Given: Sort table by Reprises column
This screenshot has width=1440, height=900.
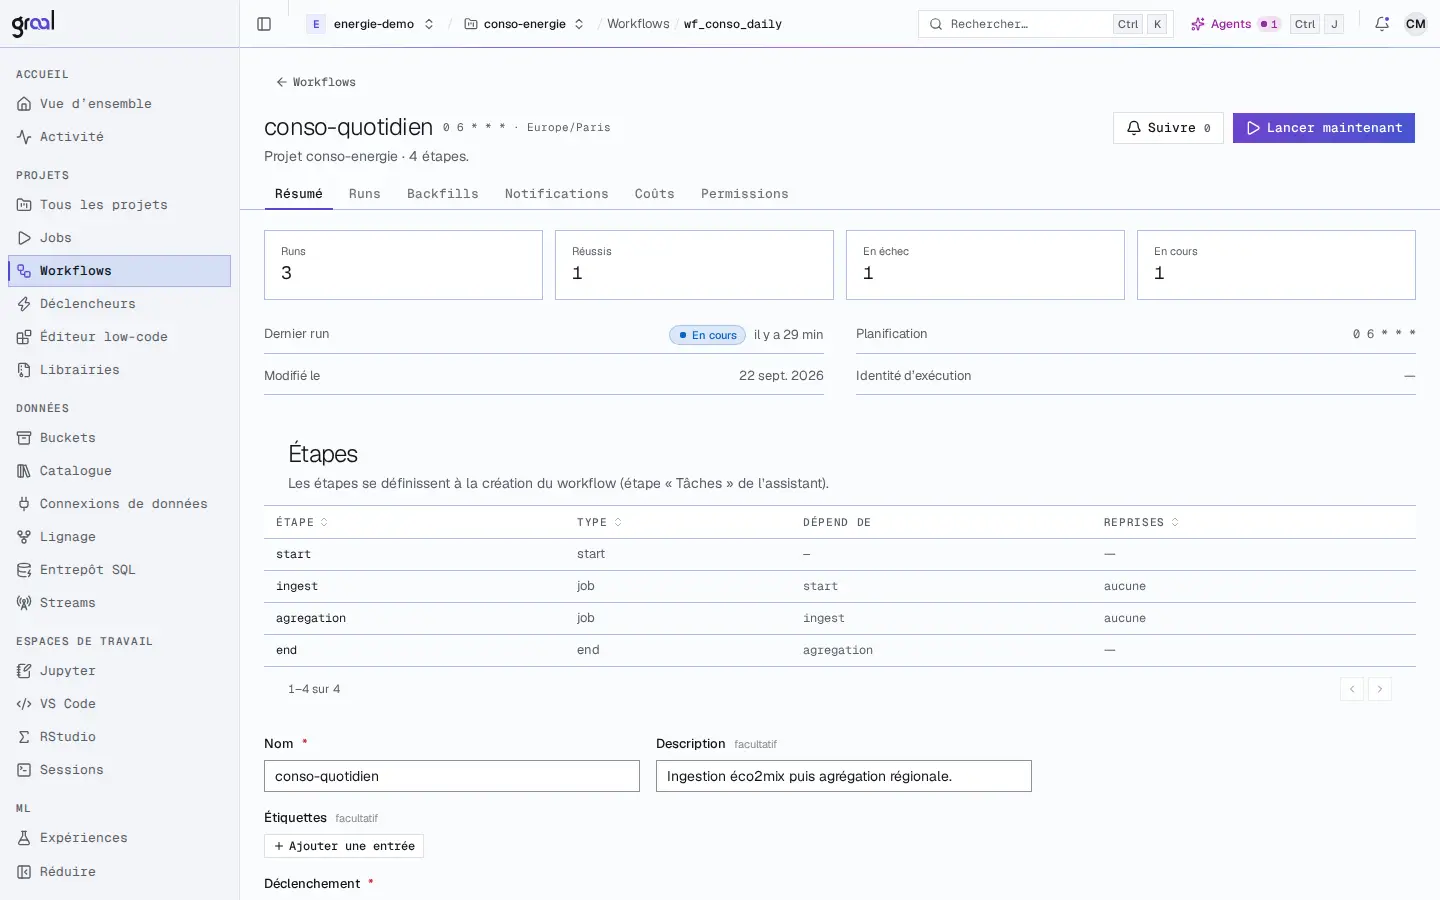Looking at the screenshot, I should (x=1141, y=522).
